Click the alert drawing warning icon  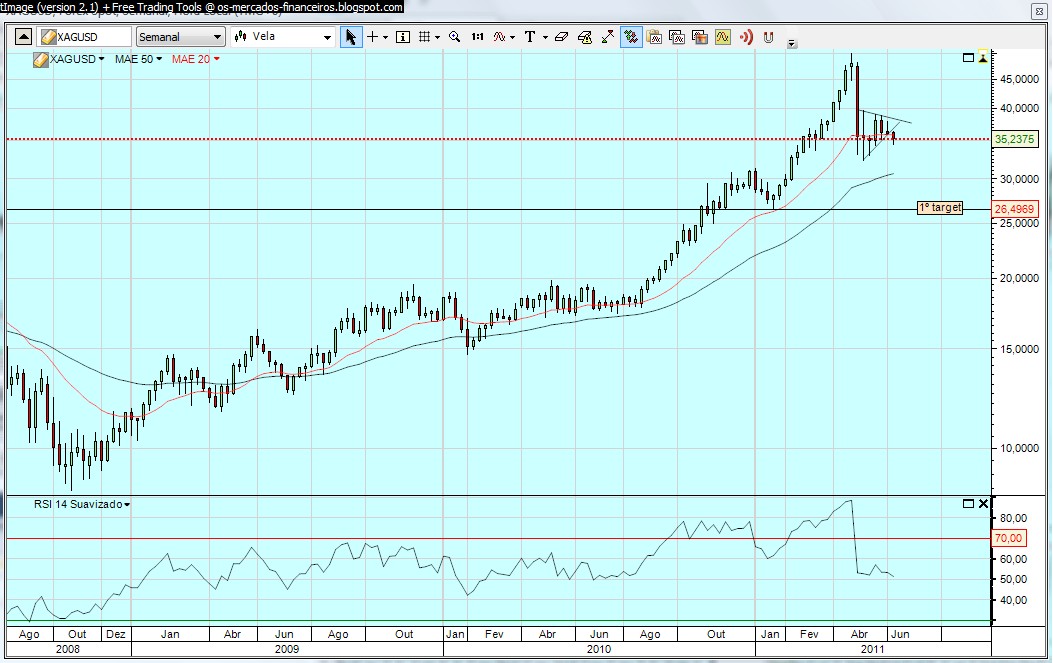(585, 37)
